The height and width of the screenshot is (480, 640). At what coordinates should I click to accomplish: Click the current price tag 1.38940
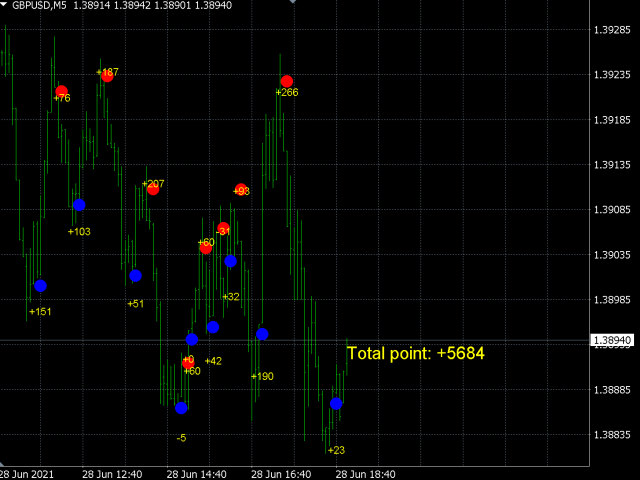(612, 340)
